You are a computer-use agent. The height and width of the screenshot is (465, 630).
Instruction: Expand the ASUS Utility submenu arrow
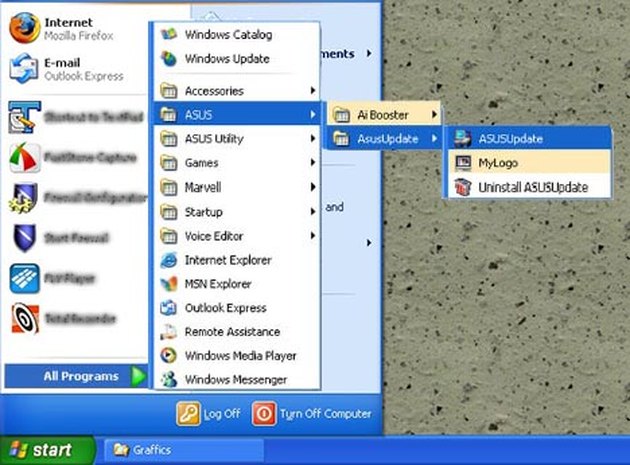313,139
